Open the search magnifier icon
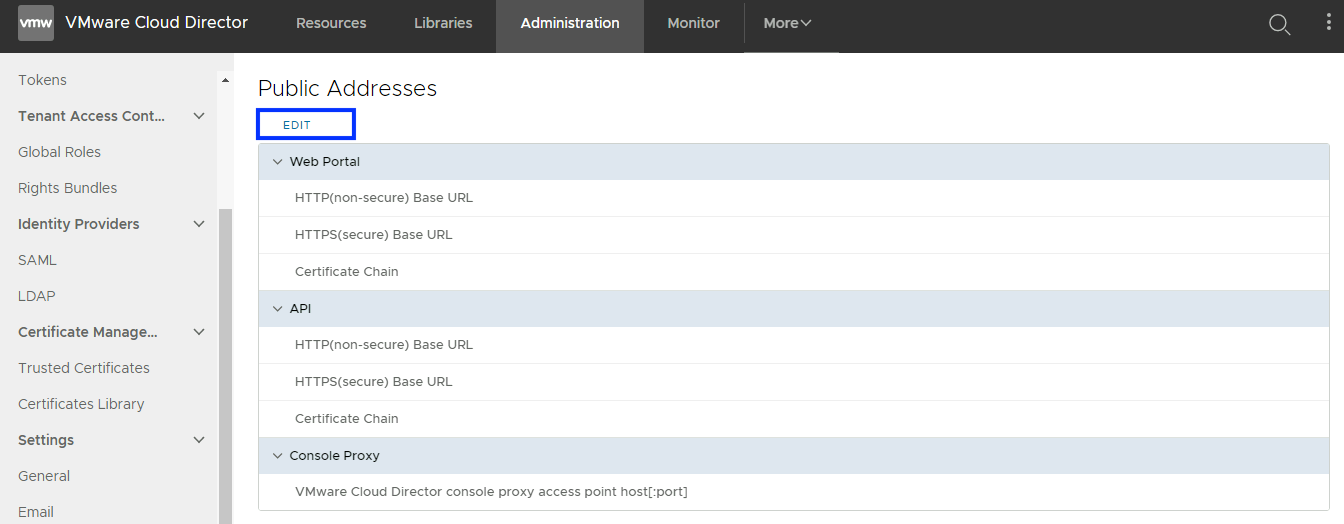The image size is (1344, 524). 1279,25
